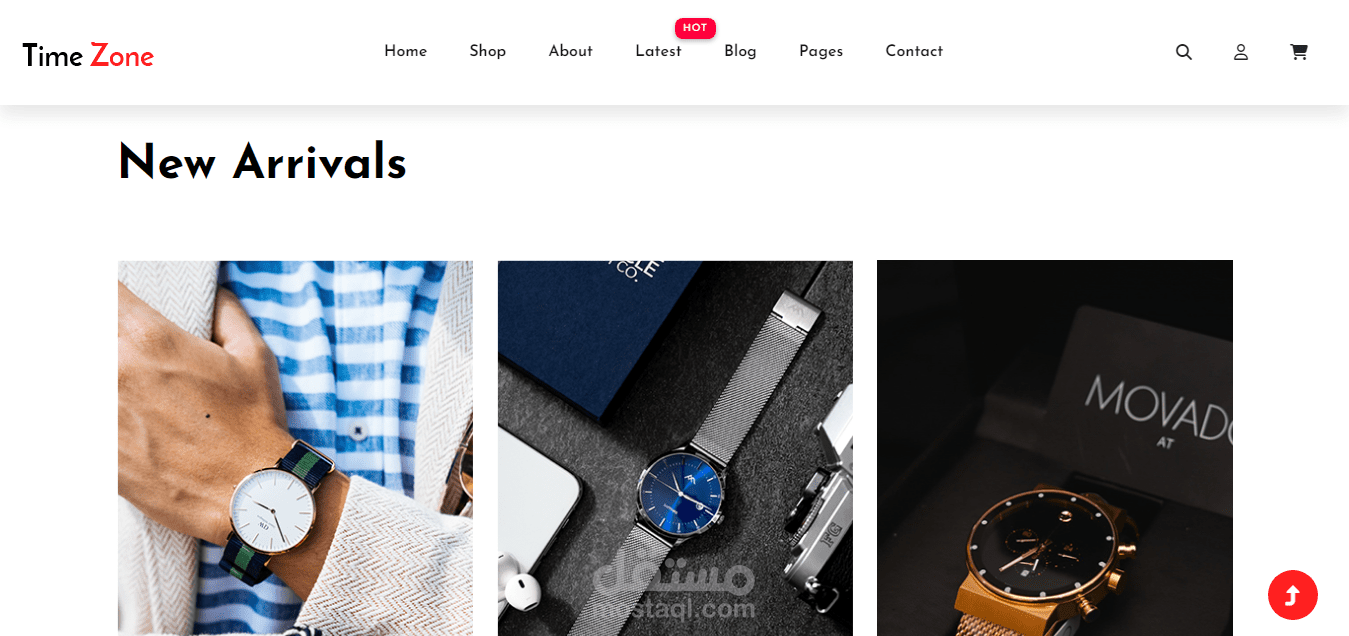Open the shopping cart icon
The width and height of the screenshot is (1349, 636).
coord(1299,52)
